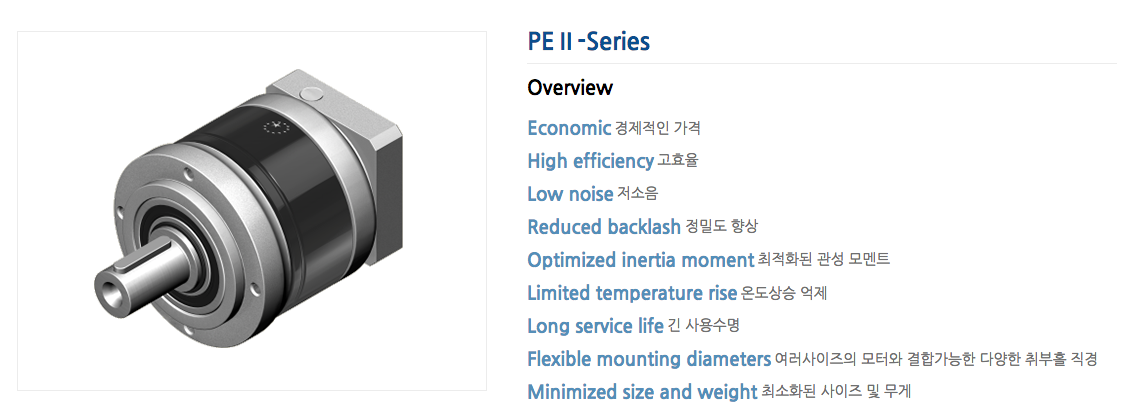This screenshot has height=419, width=1128.
Task: Click the Korean text 고효율
Action: coord(677,161)
